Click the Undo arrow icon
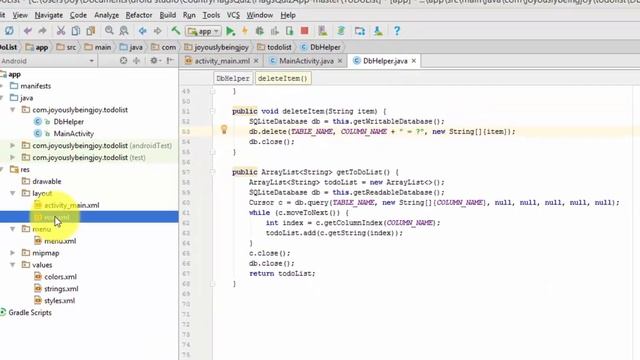 [x=28, y=31]
